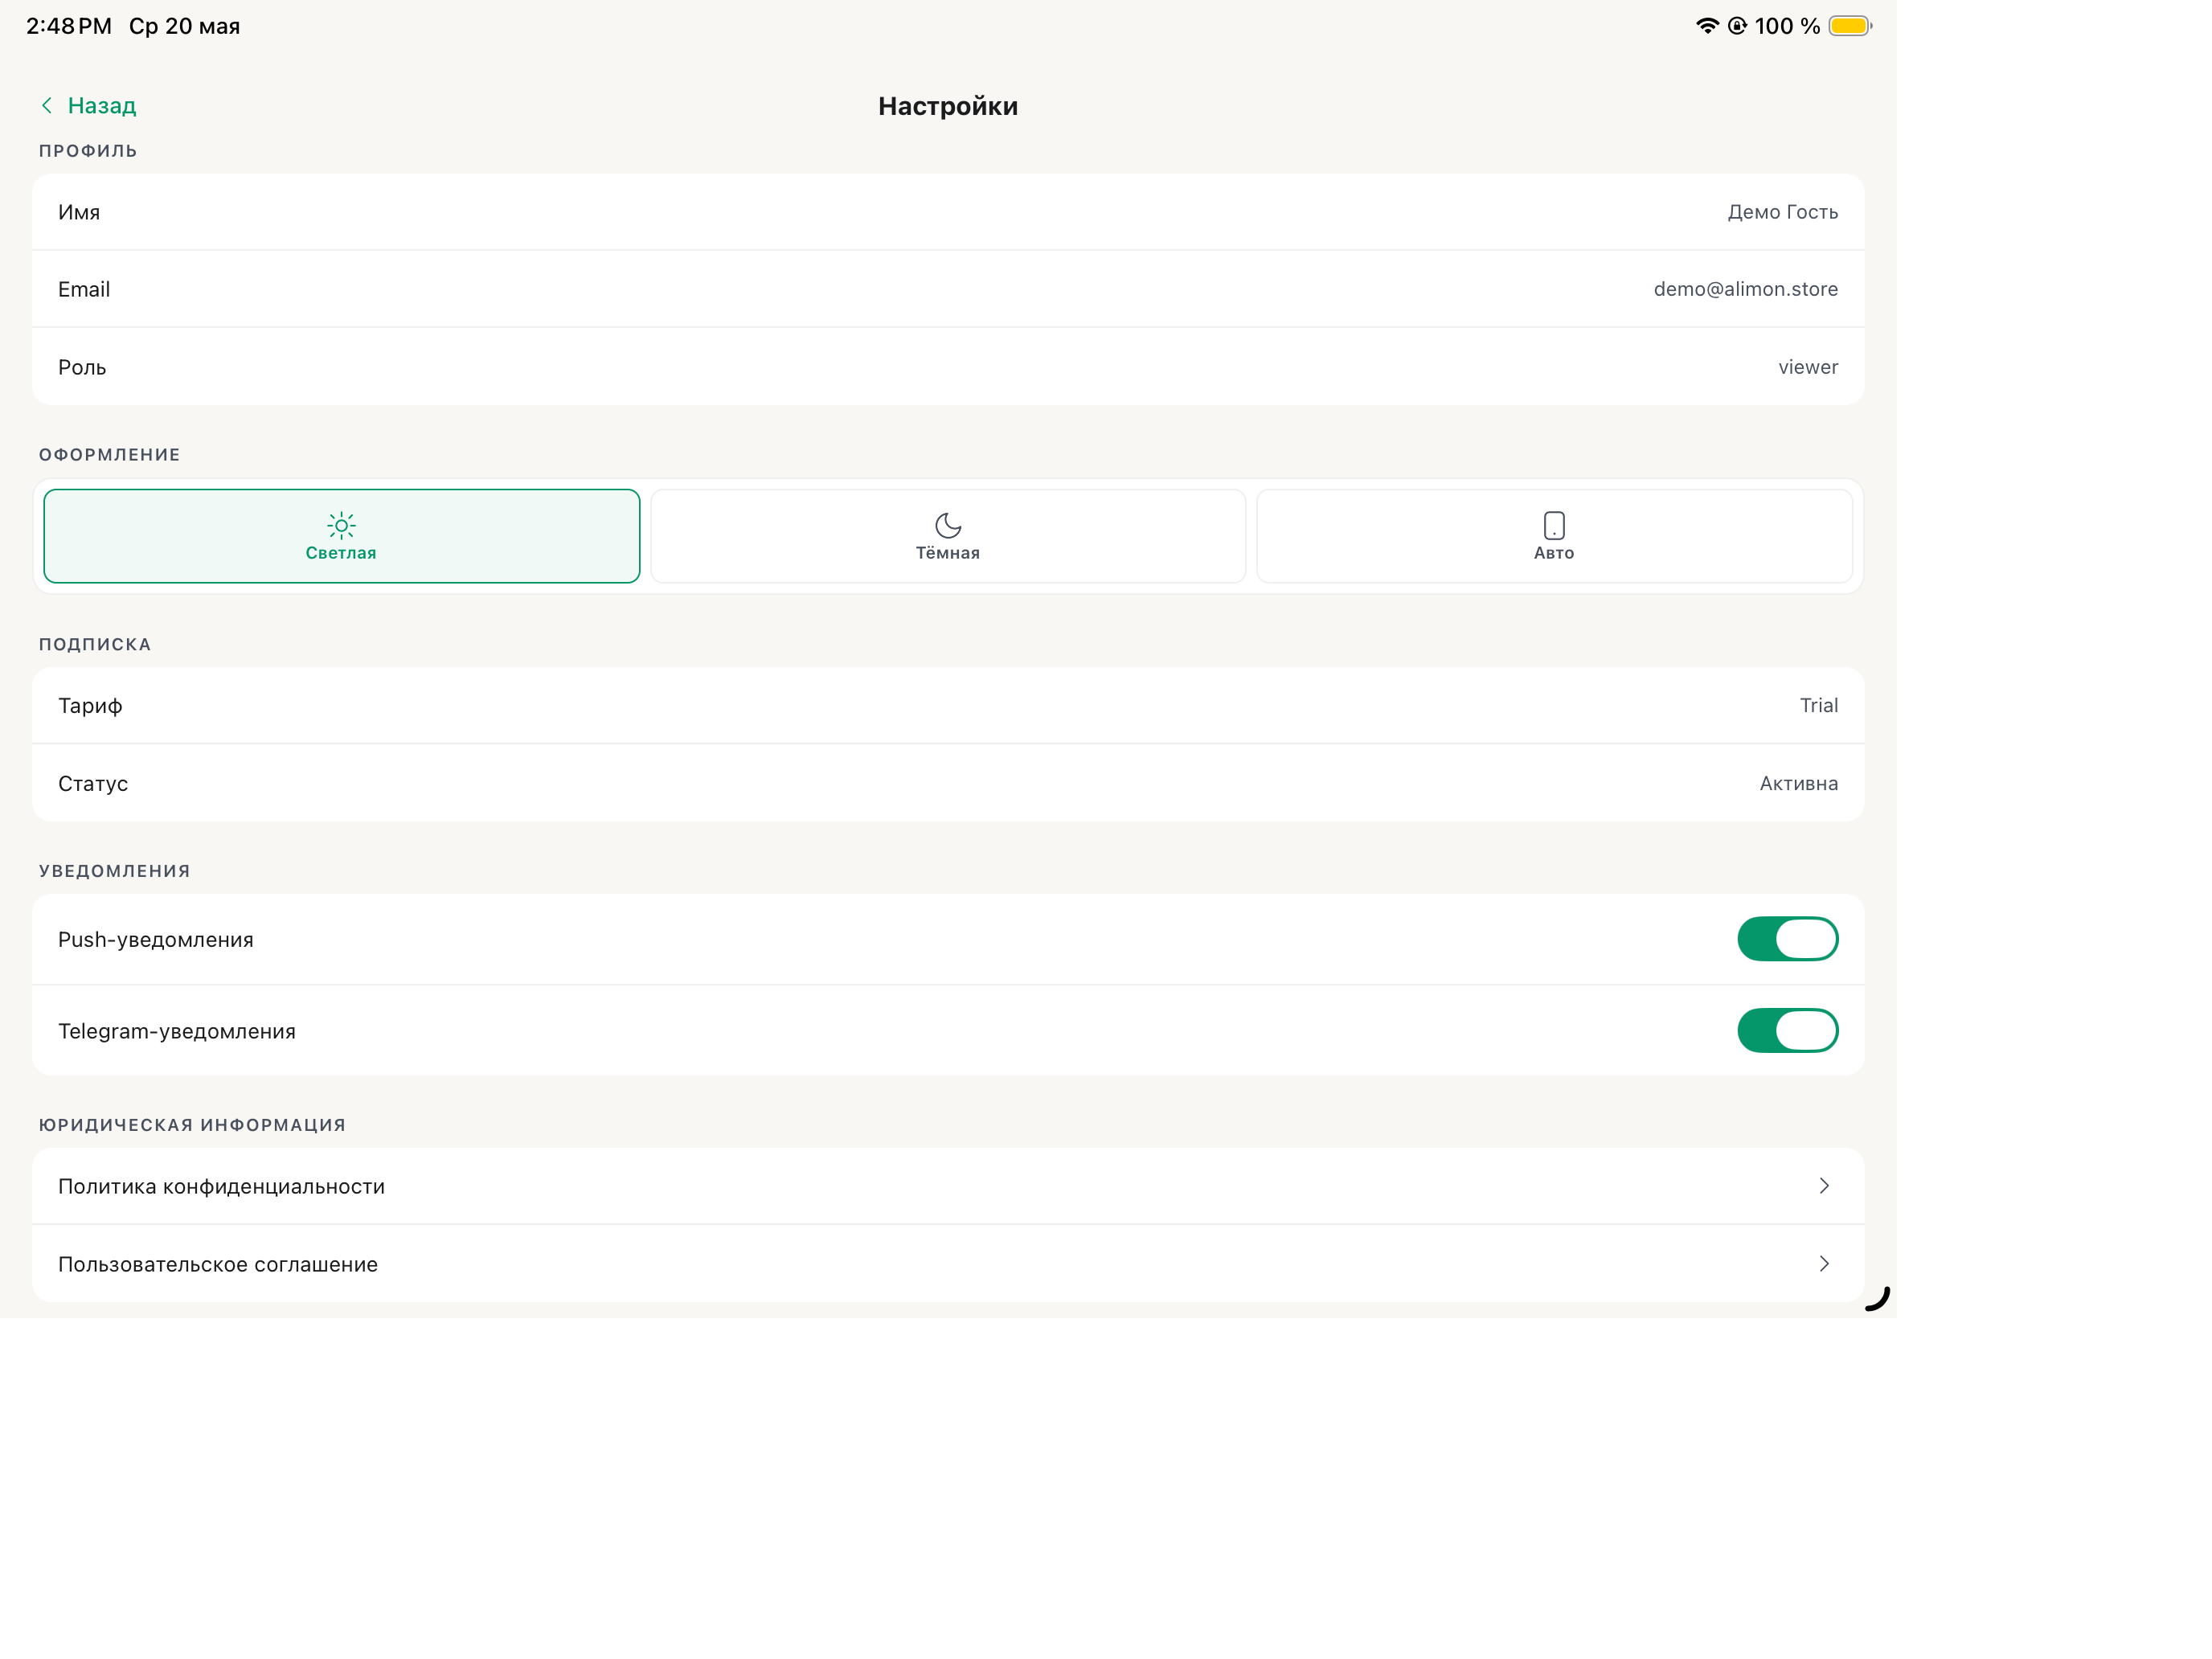Tap the back chevron arrow icon
2212x1659 pixels.
point(46,105)
